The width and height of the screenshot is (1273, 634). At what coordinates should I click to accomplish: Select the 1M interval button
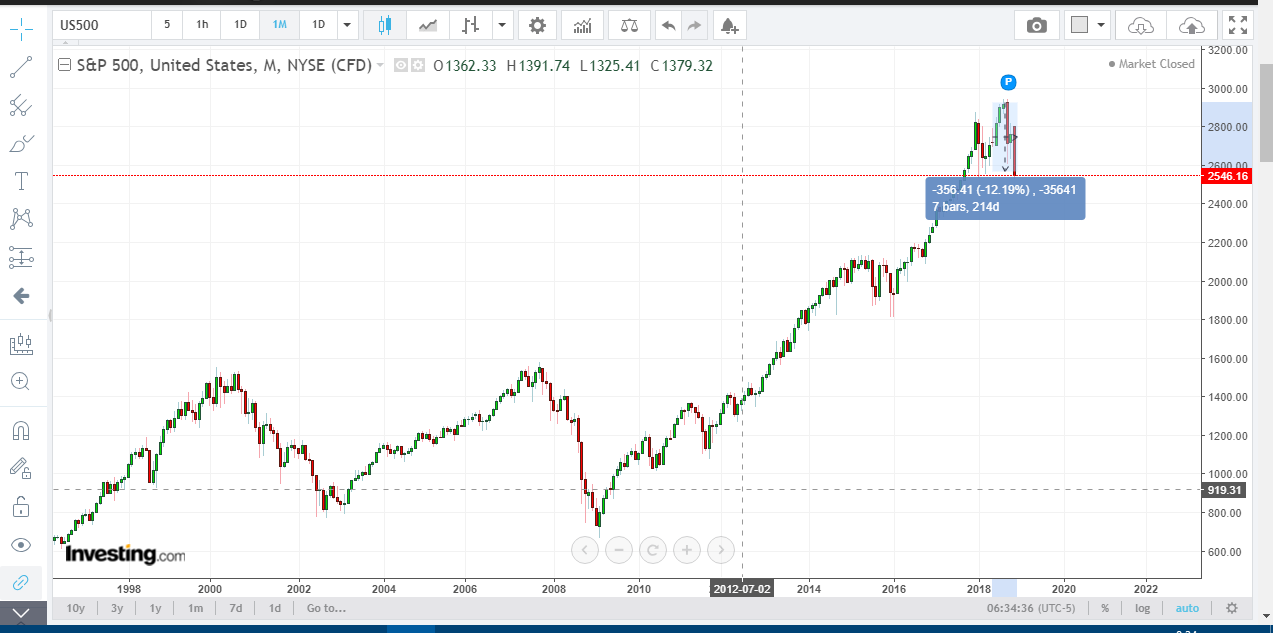tap(279, 25)
